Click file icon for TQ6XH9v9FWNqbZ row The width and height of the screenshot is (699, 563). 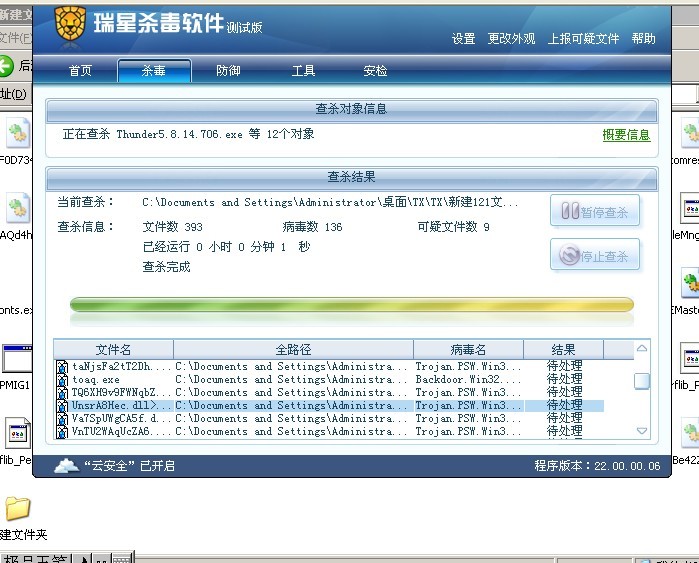(x=62, y=393)
